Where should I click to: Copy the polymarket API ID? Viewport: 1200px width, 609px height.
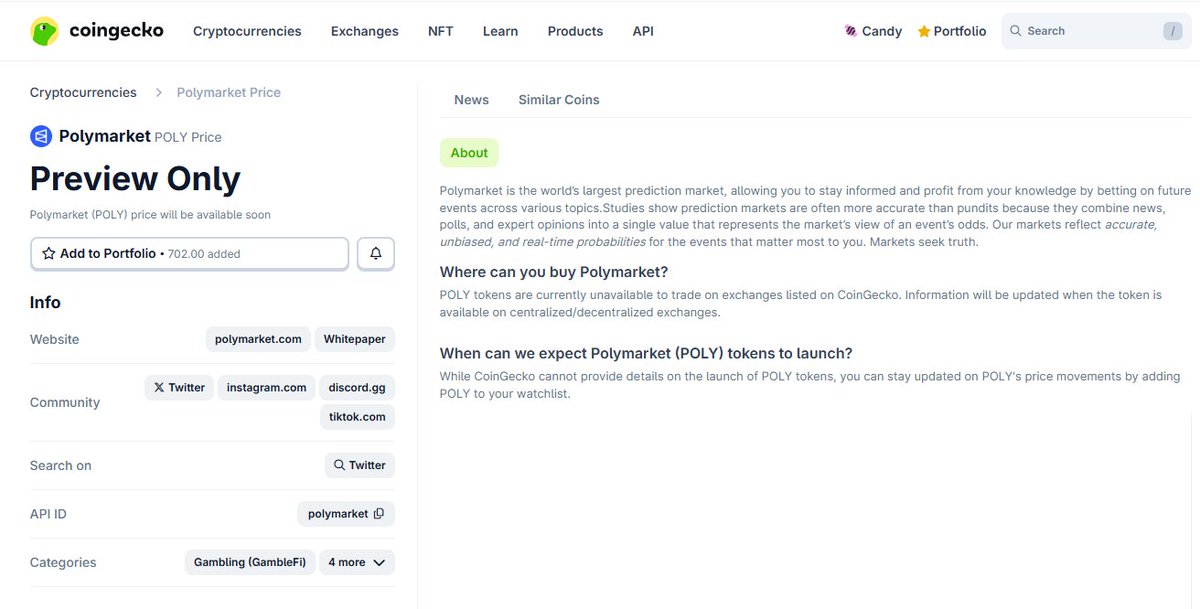pos(379,514)
